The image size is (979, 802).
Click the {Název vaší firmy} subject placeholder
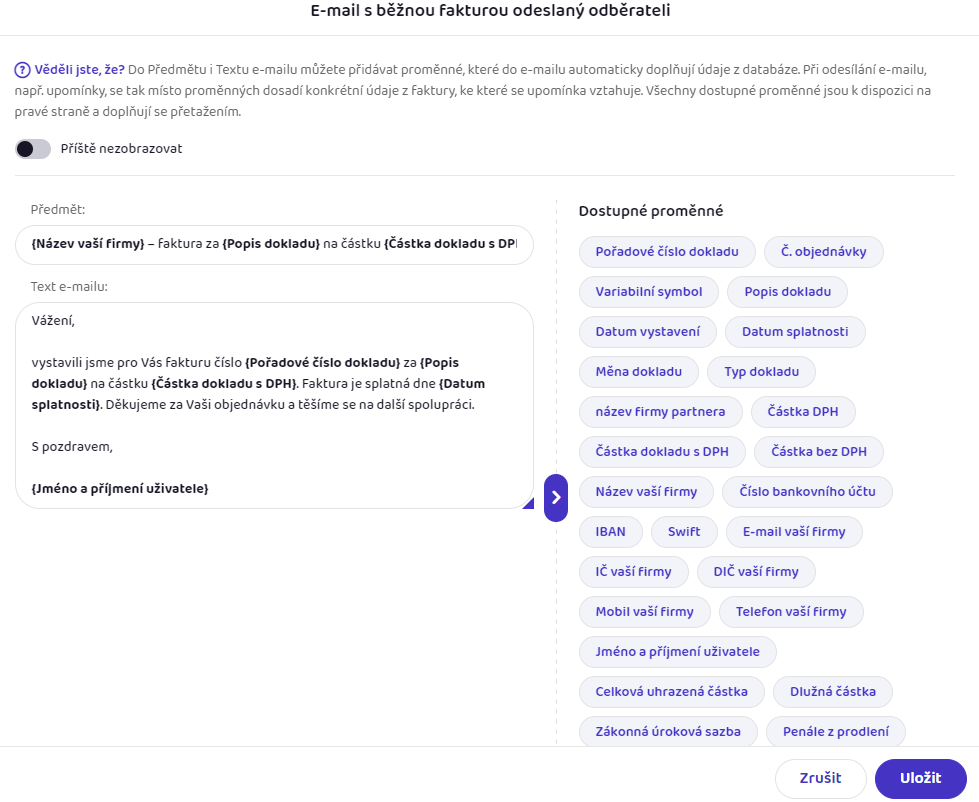[88, 244]
